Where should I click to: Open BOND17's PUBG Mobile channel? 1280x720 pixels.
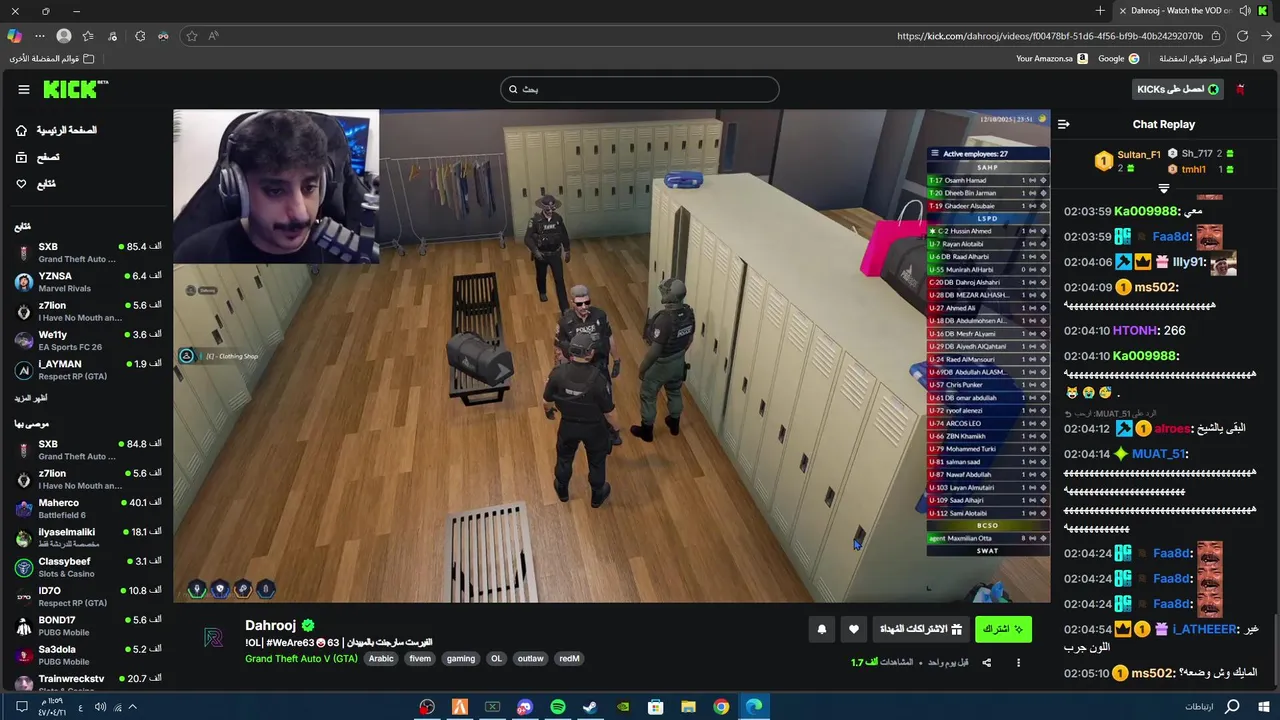coord(88,626)
